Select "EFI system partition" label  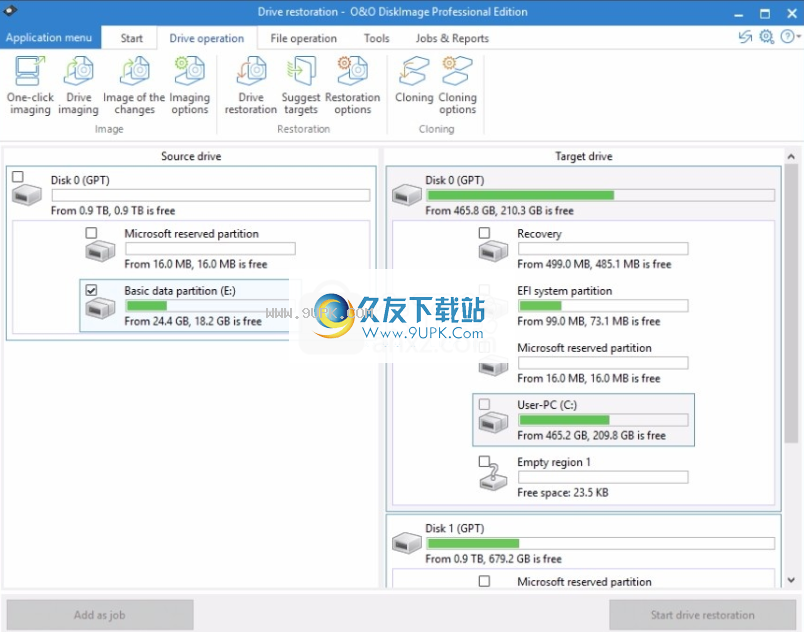tap(565, 291)
